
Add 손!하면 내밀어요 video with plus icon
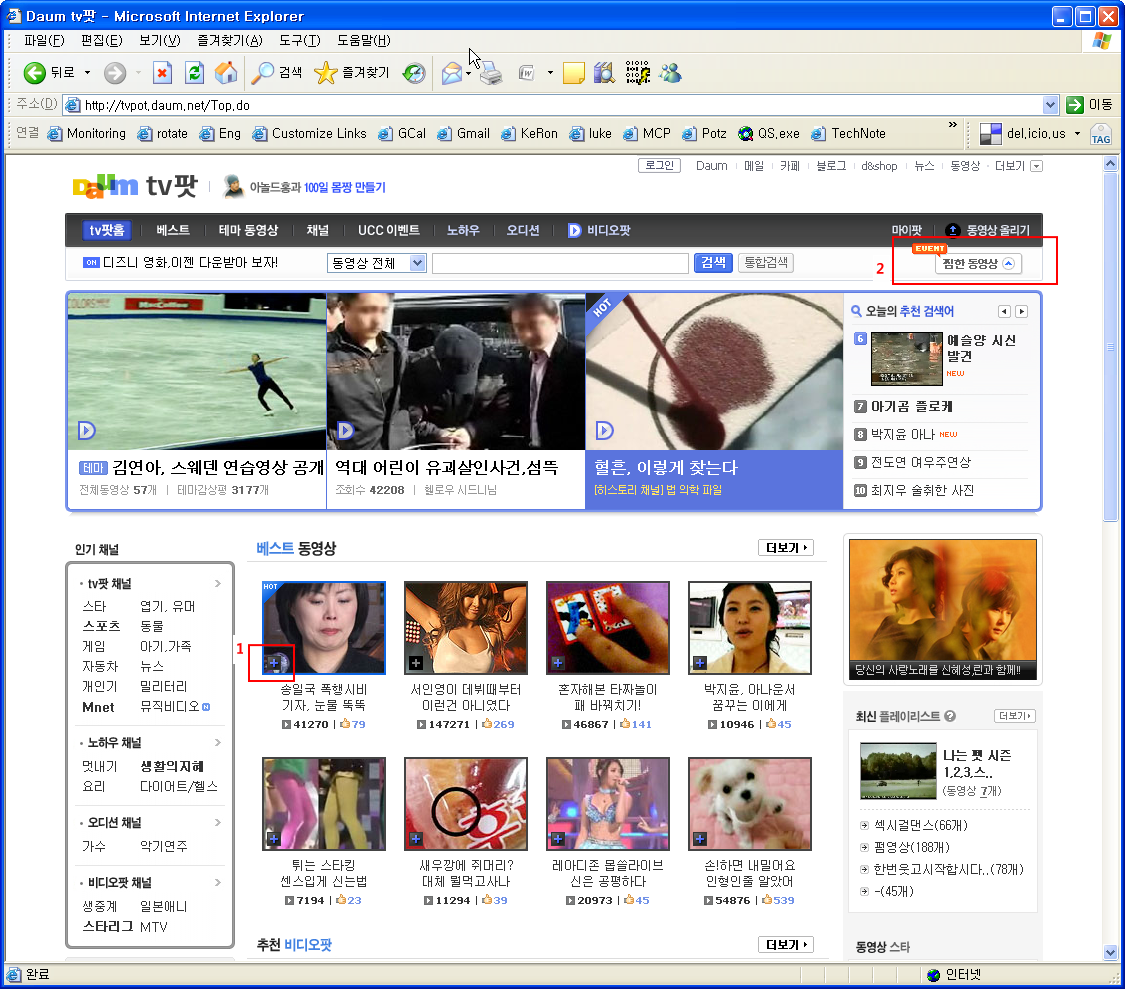coord(700,838)
